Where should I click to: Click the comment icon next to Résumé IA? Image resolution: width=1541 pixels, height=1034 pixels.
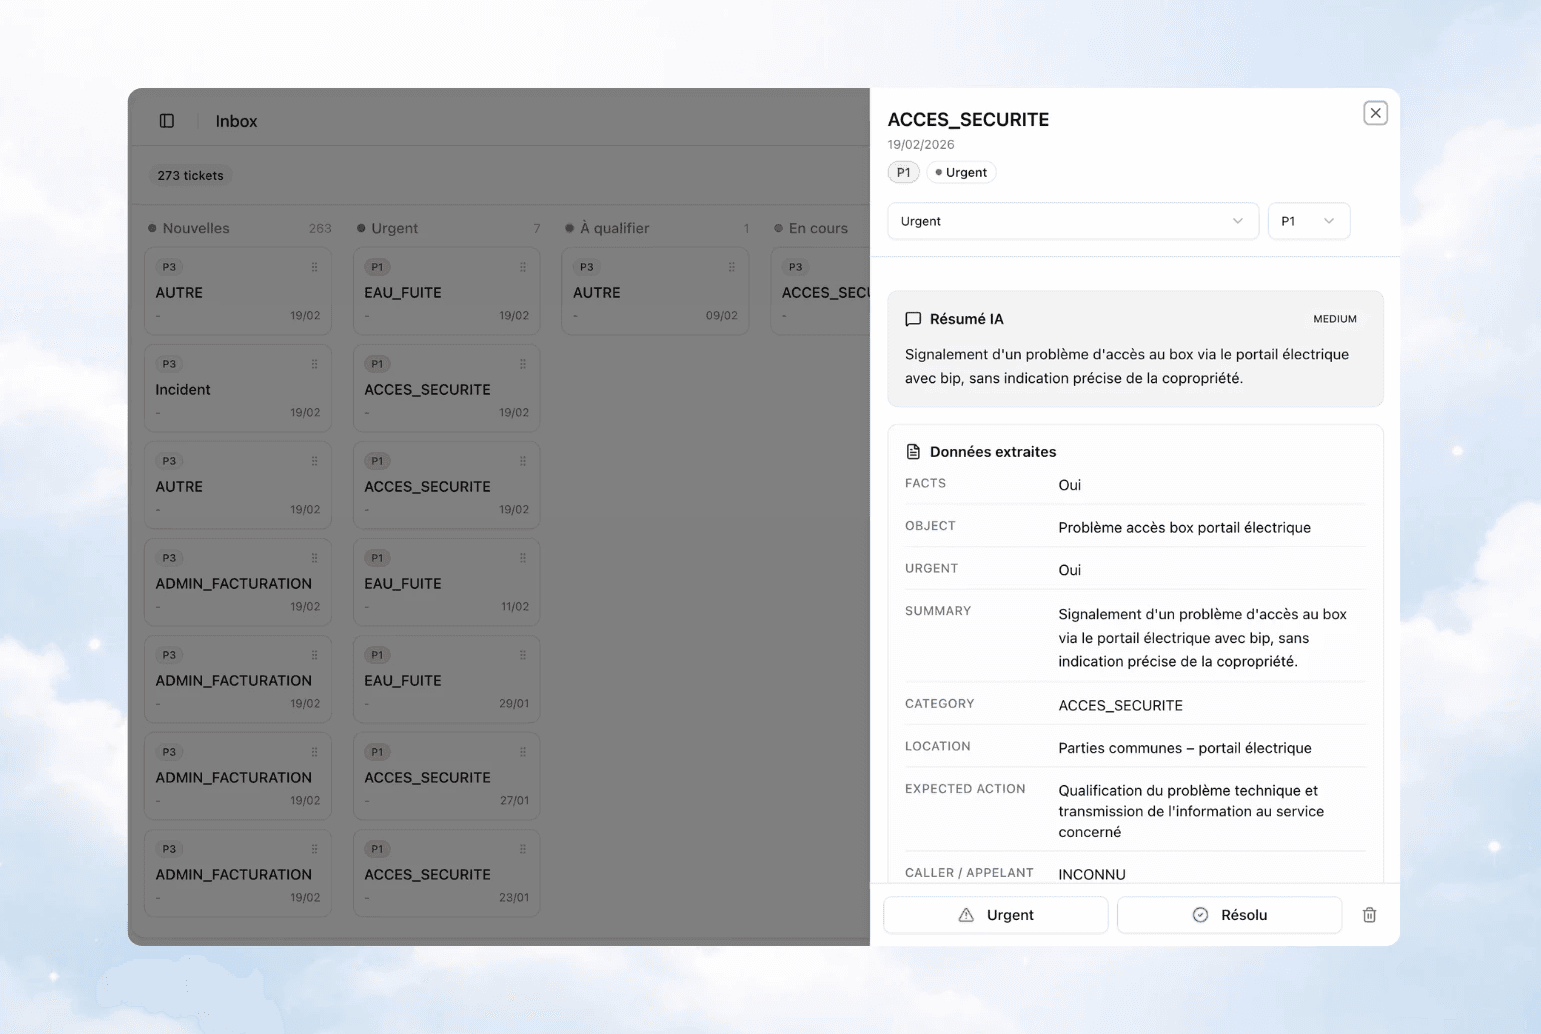(x=913, y=318)
